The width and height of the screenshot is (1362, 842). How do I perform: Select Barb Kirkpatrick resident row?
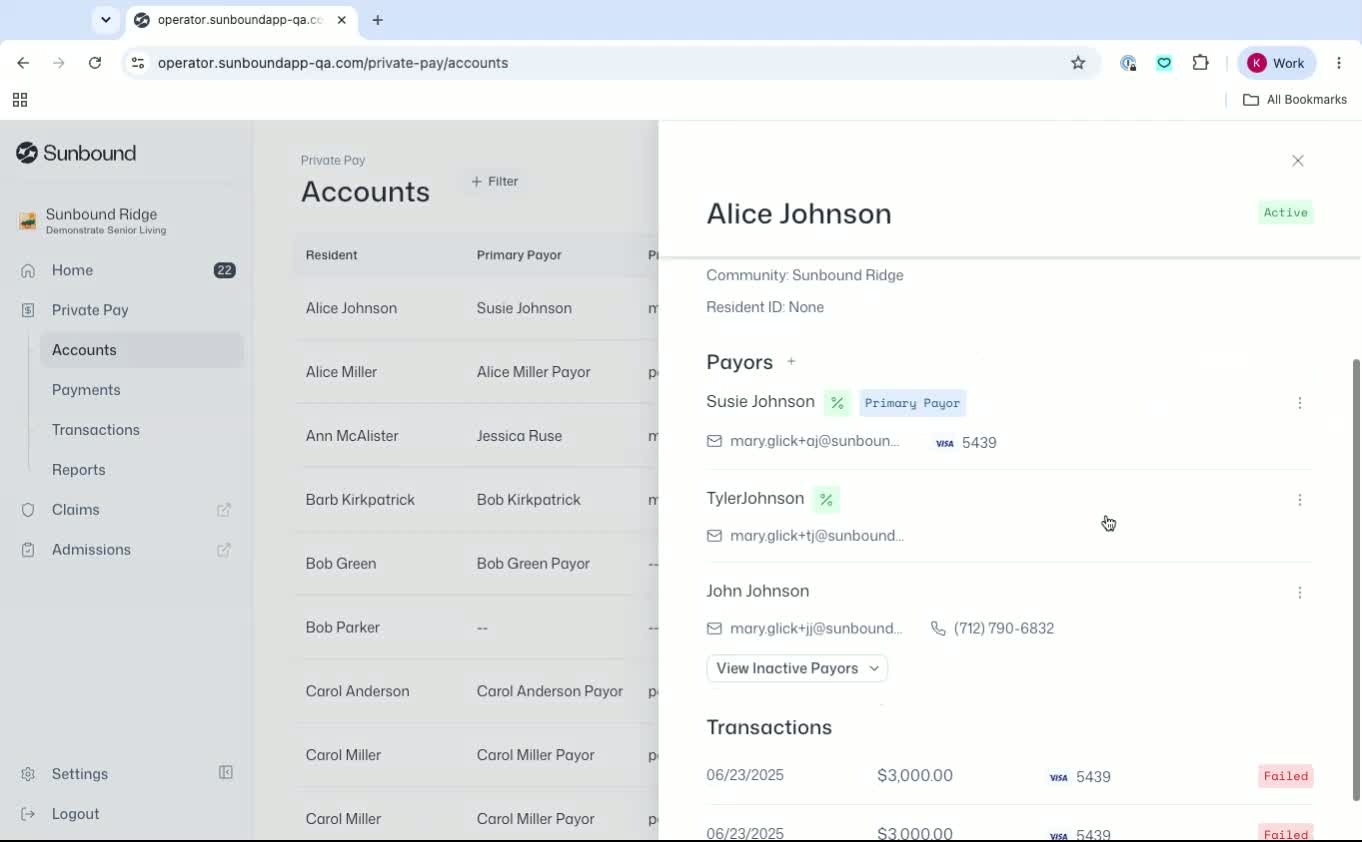point(476,500)
